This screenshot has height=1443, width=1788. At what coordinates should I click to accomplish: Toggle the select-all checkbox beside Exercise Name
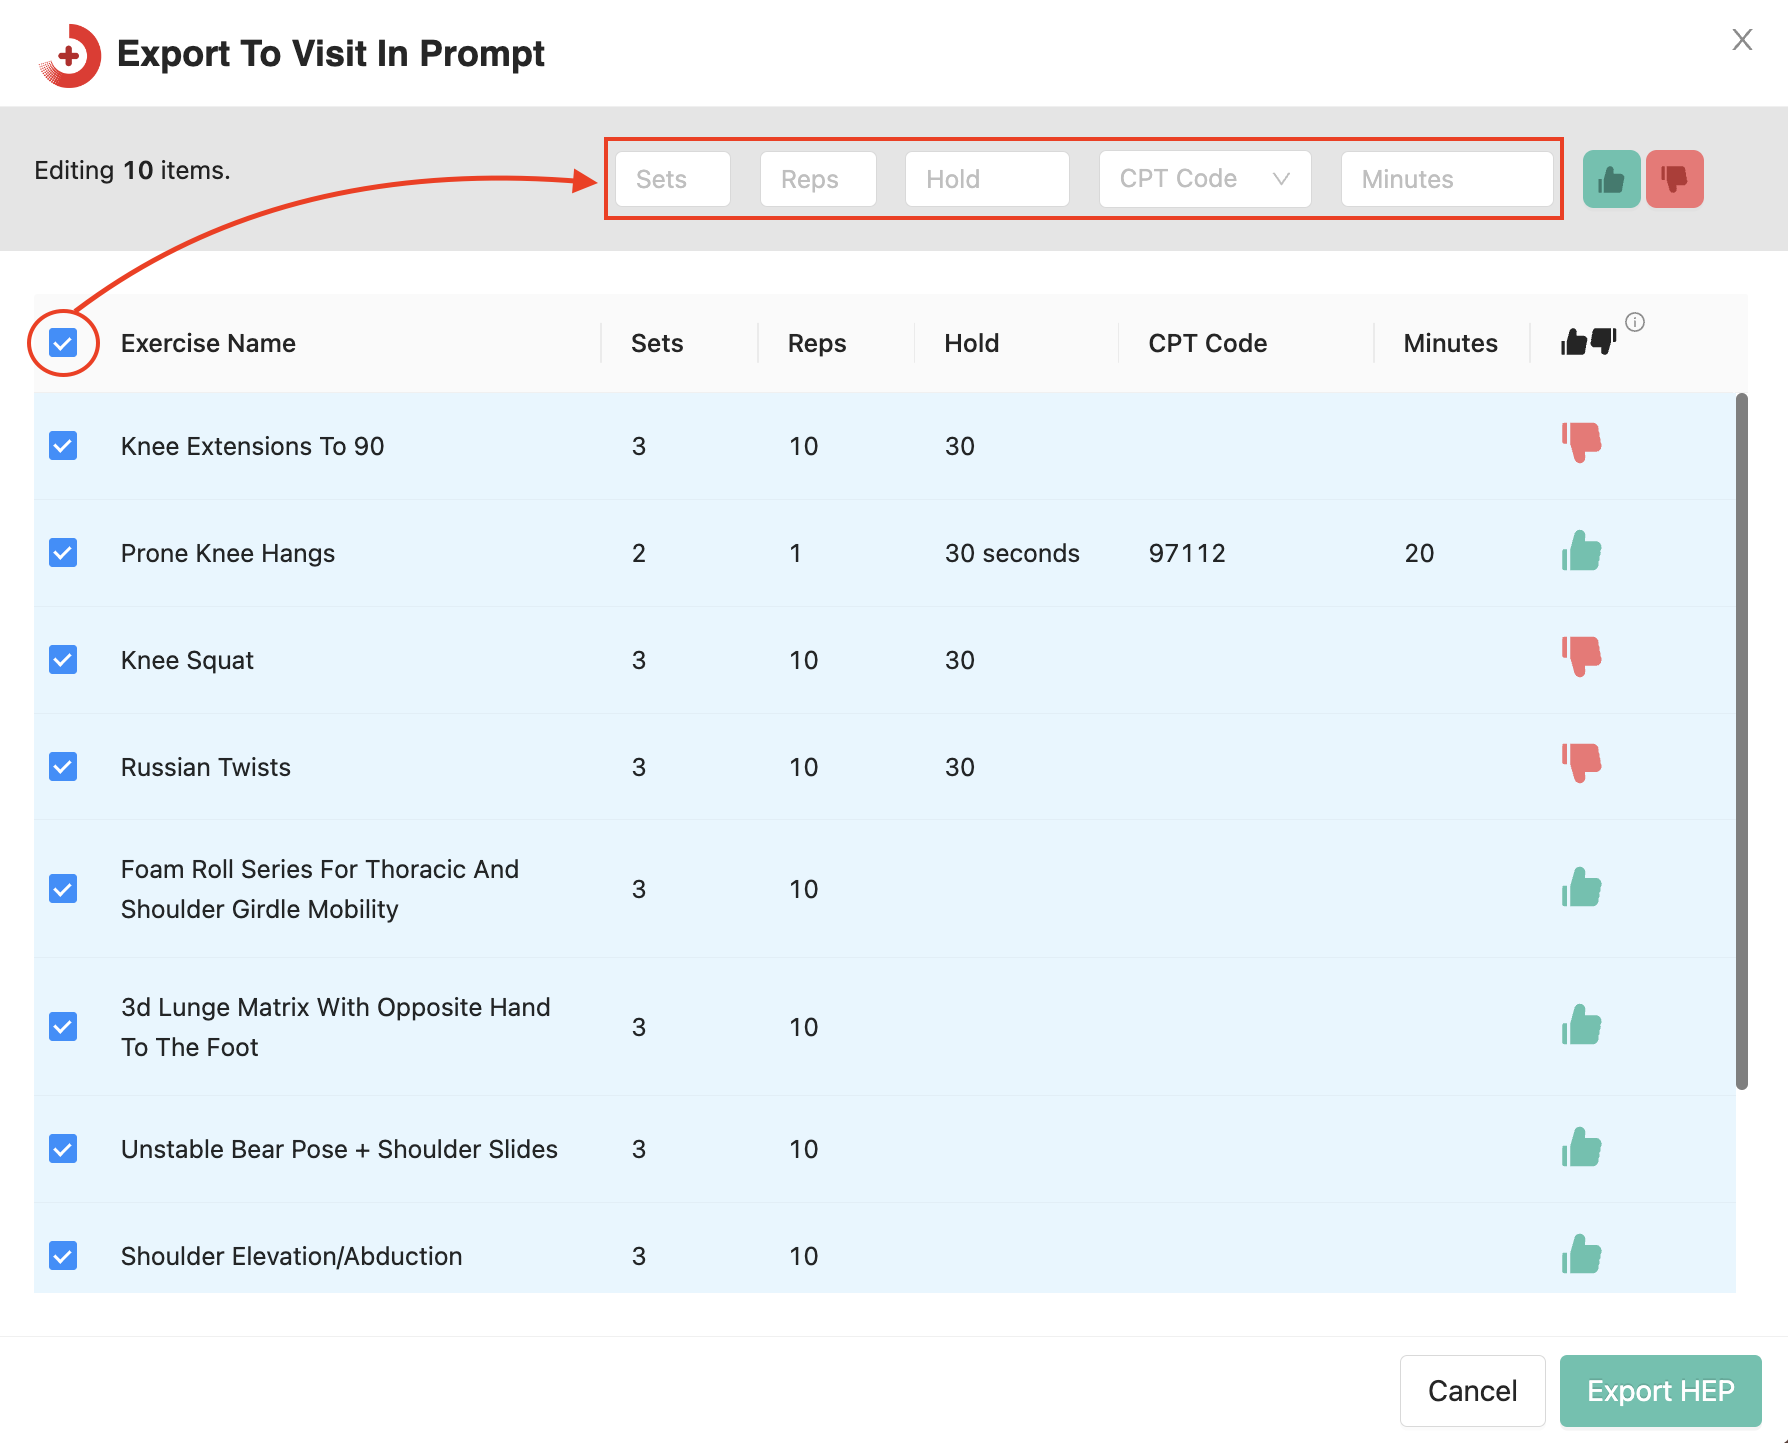click(x=63, y=343)
